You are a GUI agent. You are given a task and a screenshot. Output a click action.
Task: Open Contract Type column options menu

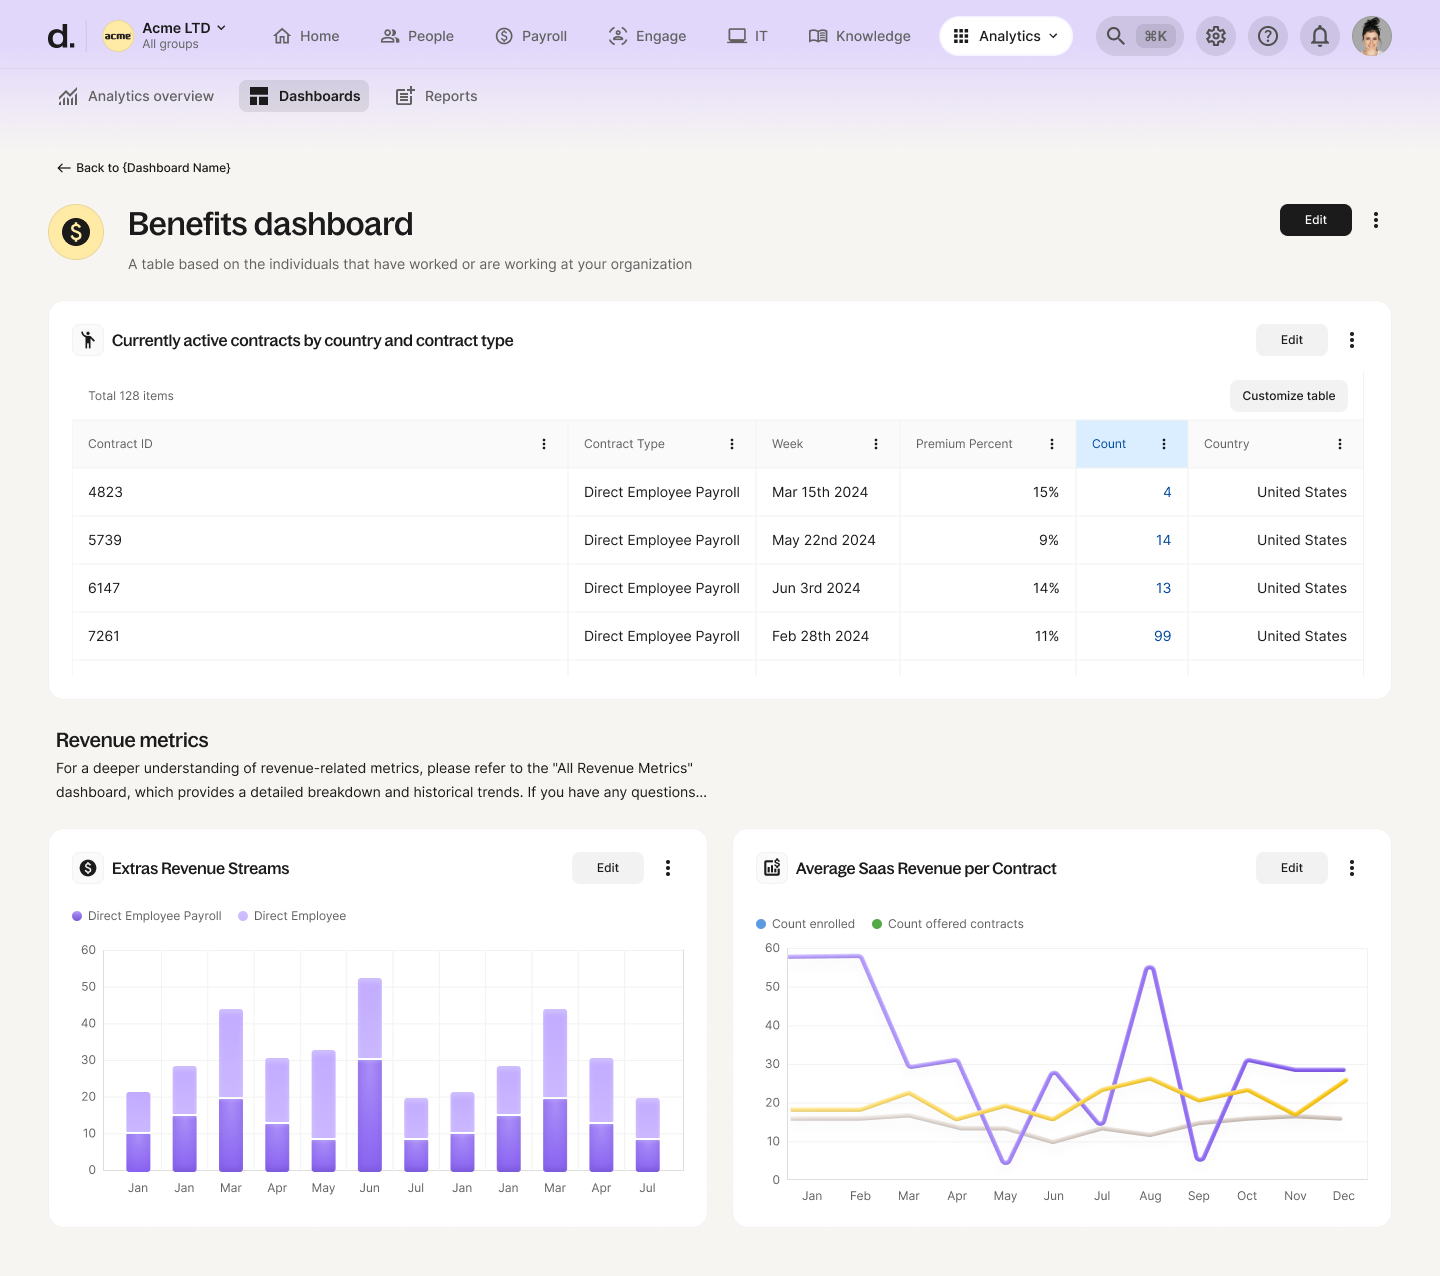click(732, 444)
